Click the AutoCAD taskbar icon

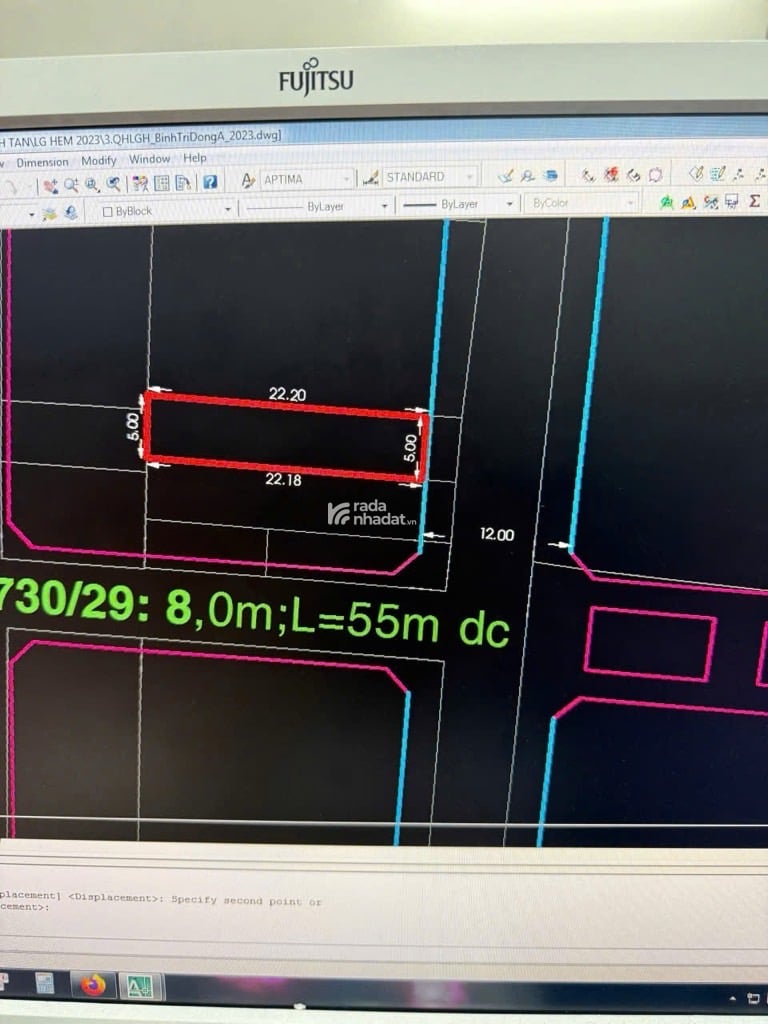tap(140, 986)
